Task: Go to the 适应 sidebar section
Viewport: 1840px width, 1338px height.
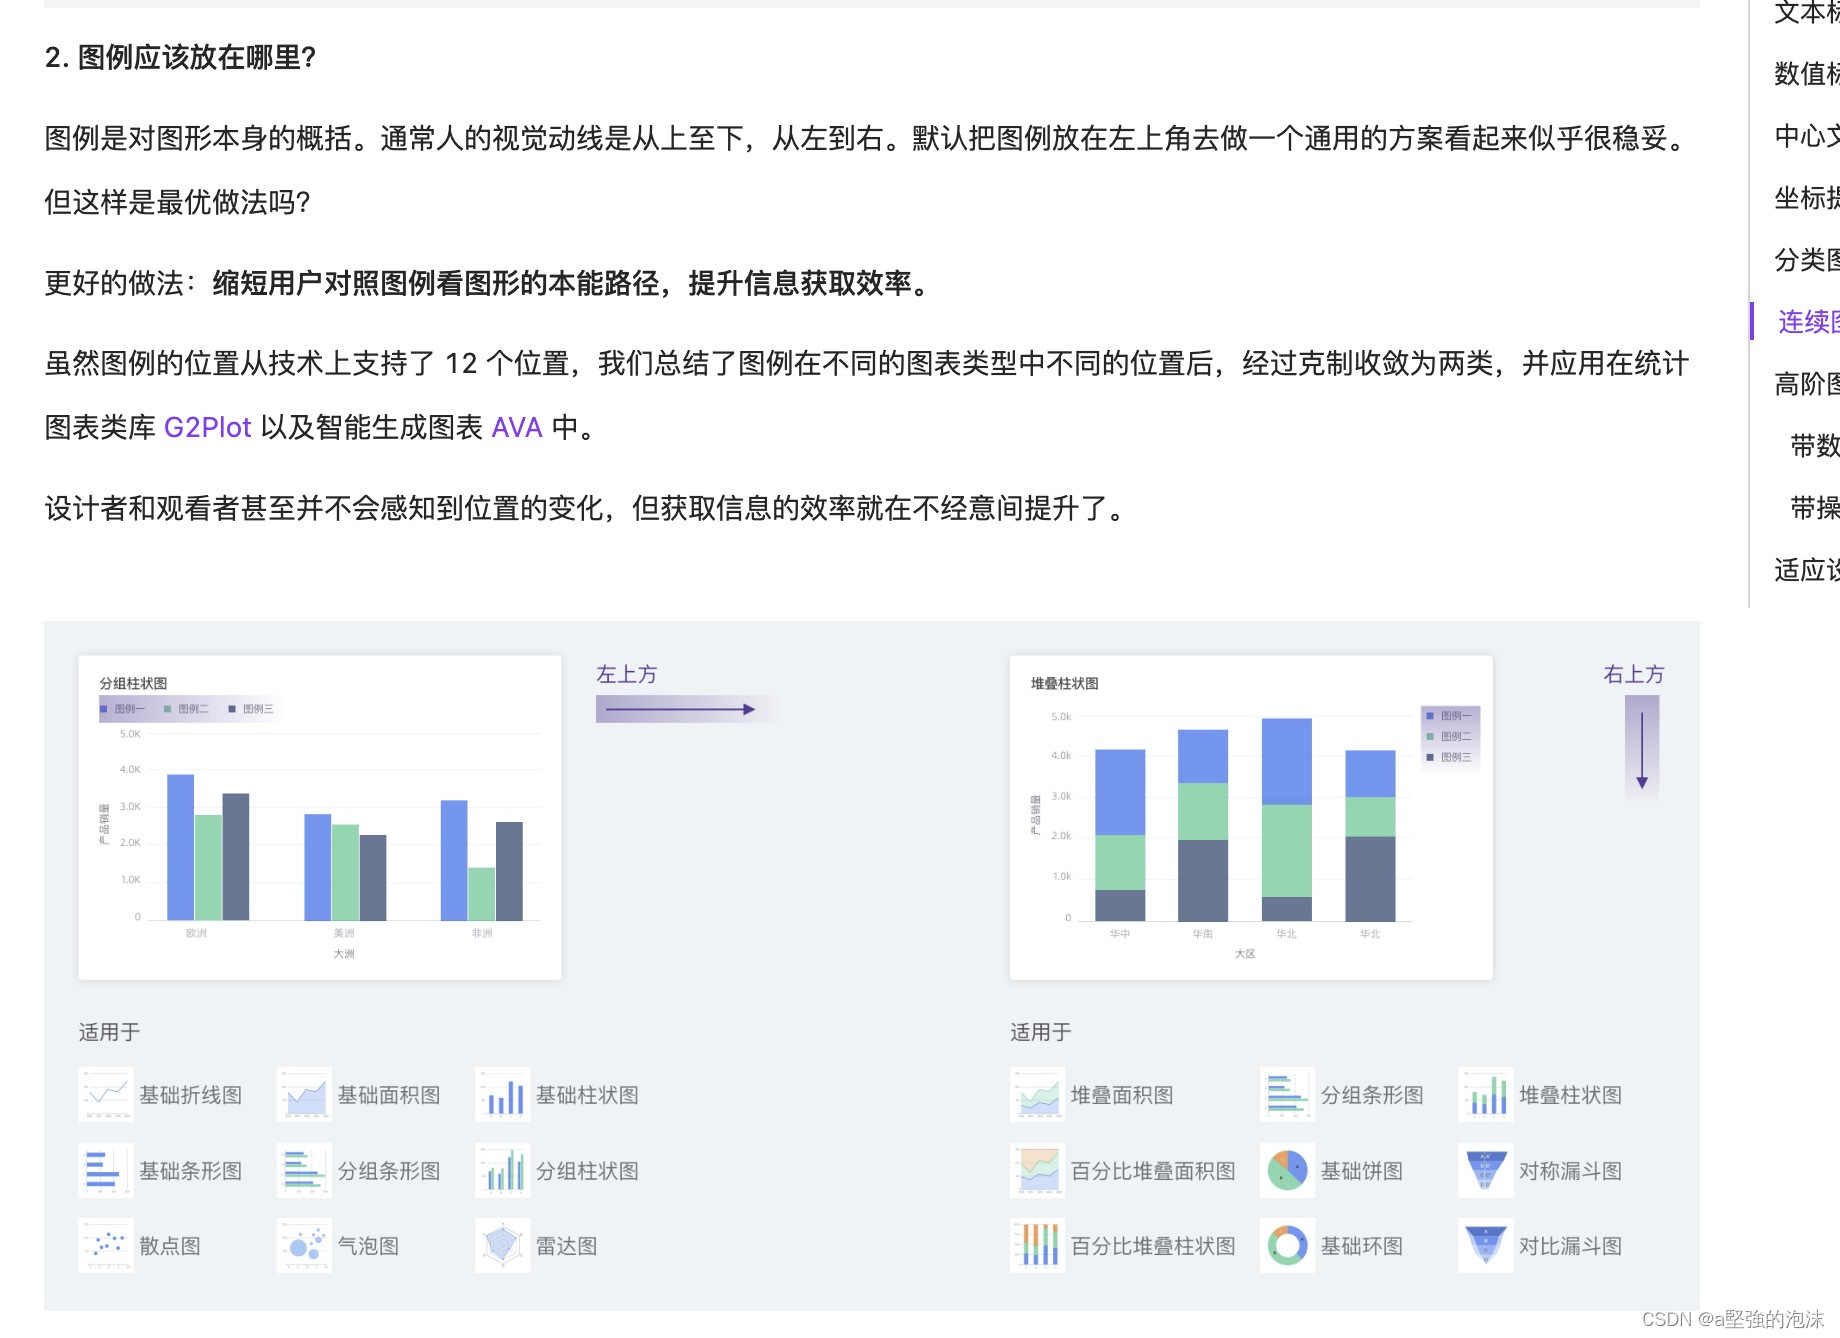Action: (1806, 570)
